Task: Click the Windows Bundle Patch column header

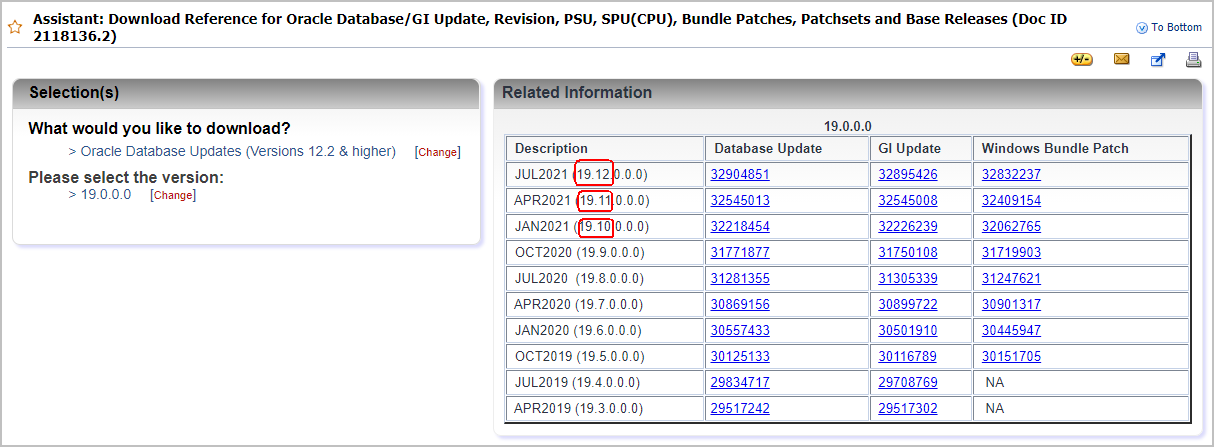Action: tap(1081, 148)
